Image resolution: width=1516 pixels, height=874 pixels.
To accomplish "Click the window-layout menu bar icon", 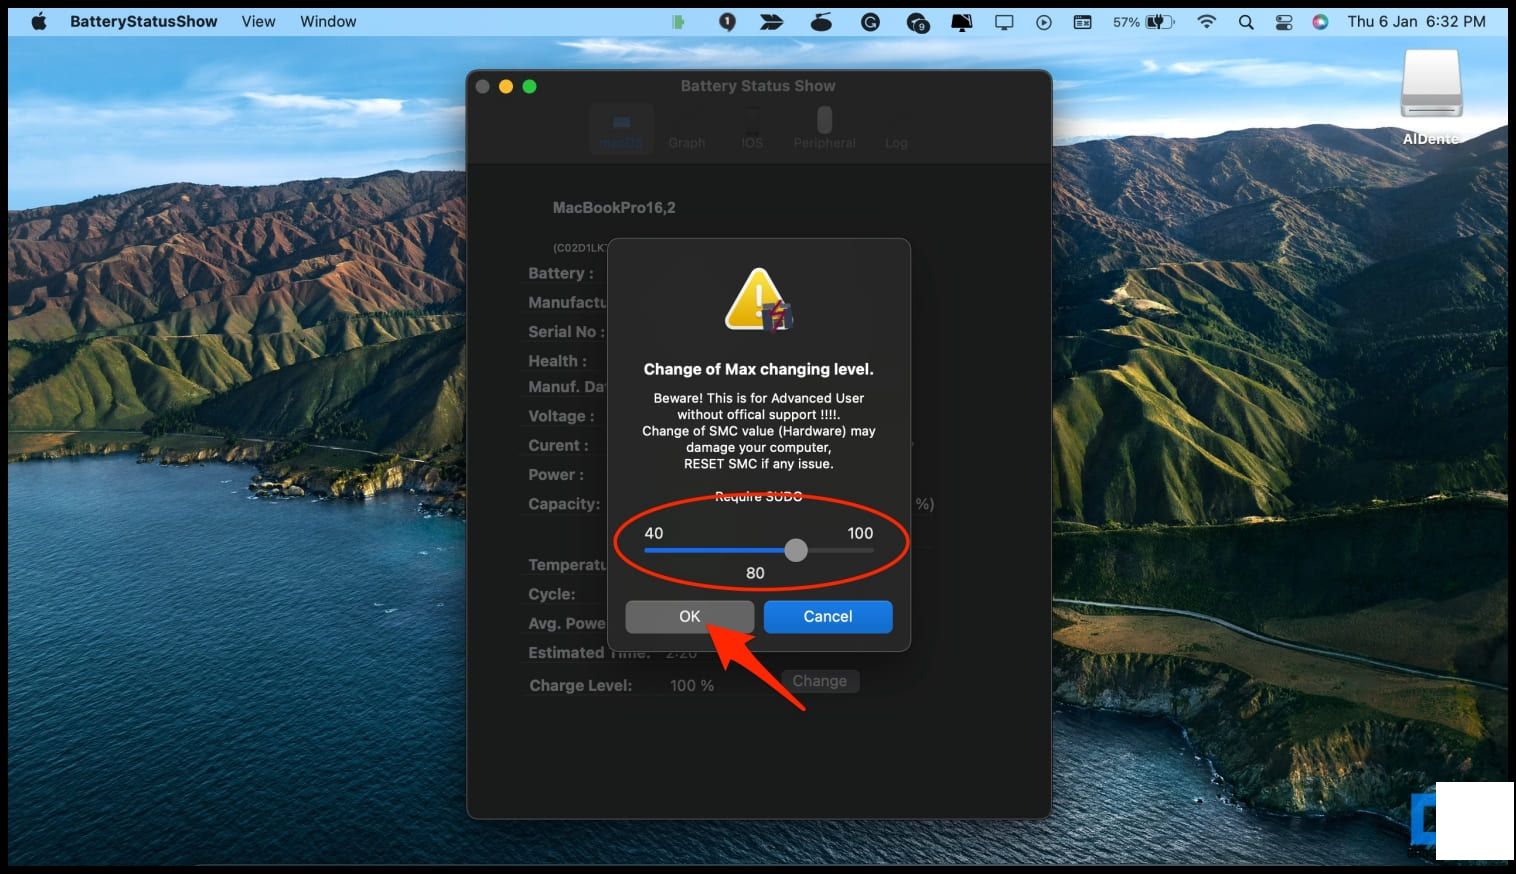I will click(1083, 21).
